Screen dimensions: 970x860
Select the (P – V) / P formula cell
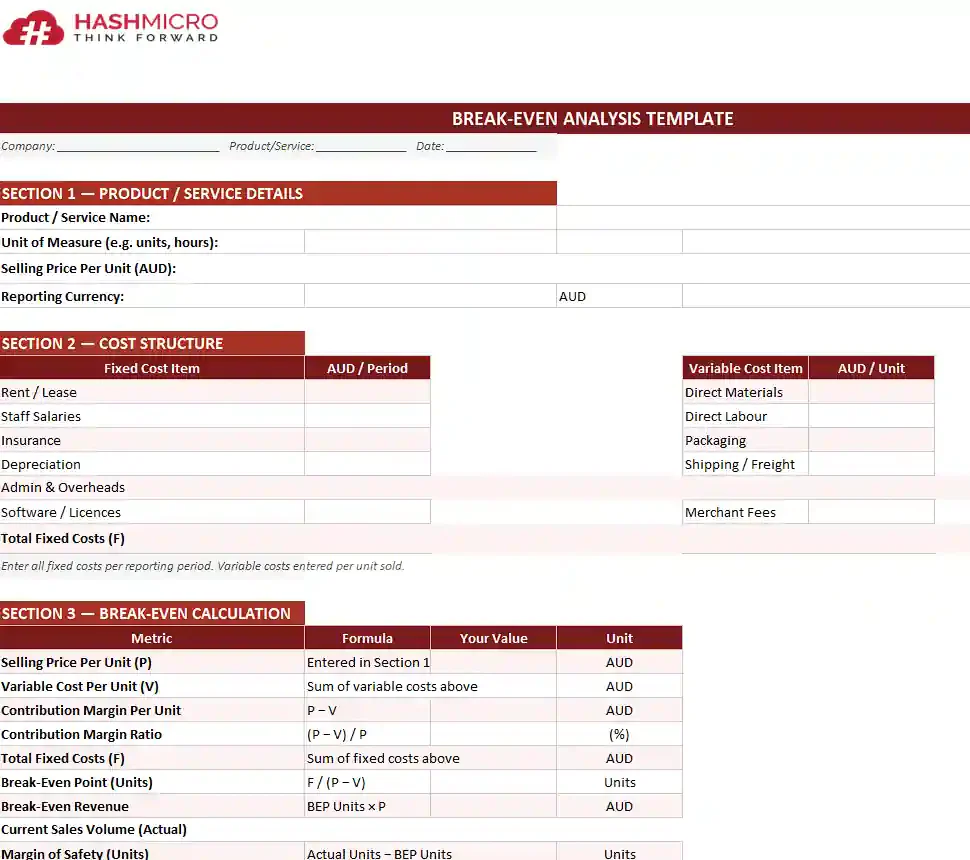point(367,734)
